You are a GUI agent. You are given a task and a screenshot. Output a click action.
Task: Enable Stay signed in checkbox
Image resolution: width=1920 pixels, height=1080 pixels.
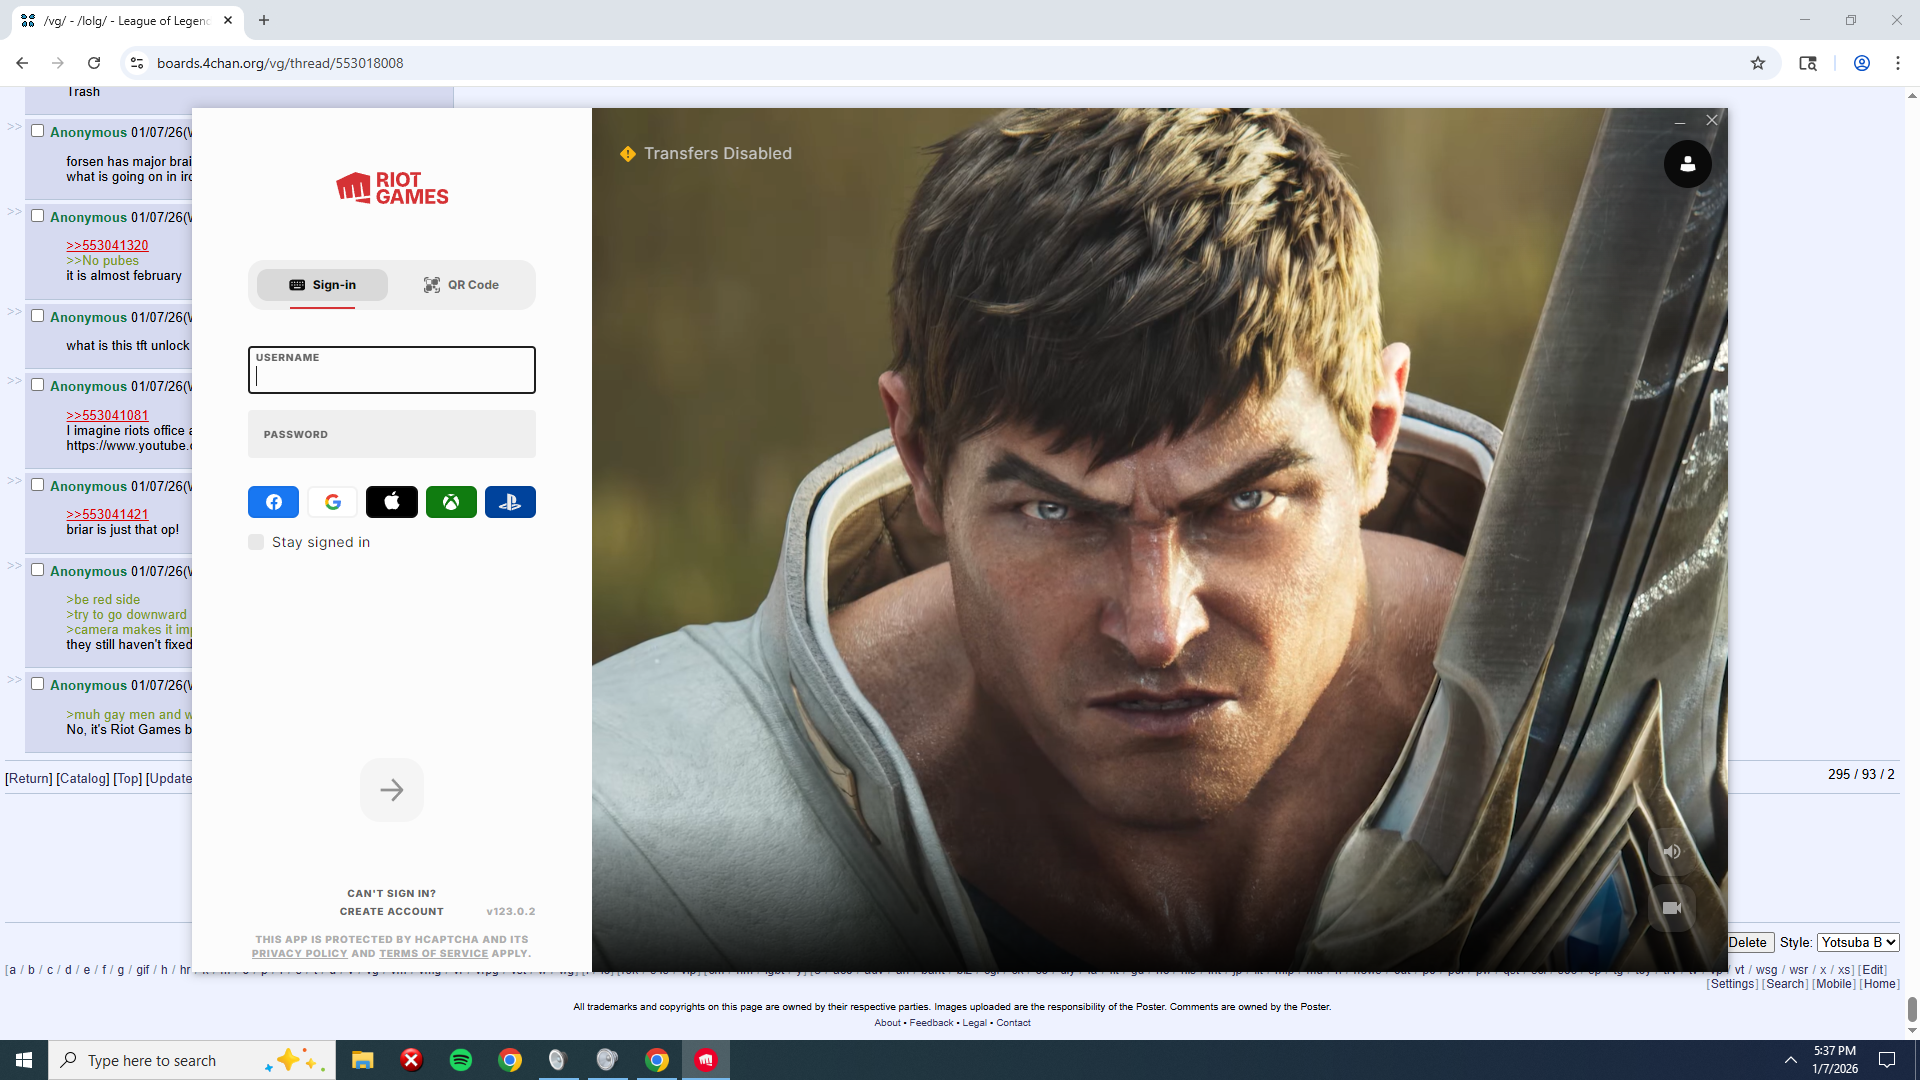click(x=256, y=542)
